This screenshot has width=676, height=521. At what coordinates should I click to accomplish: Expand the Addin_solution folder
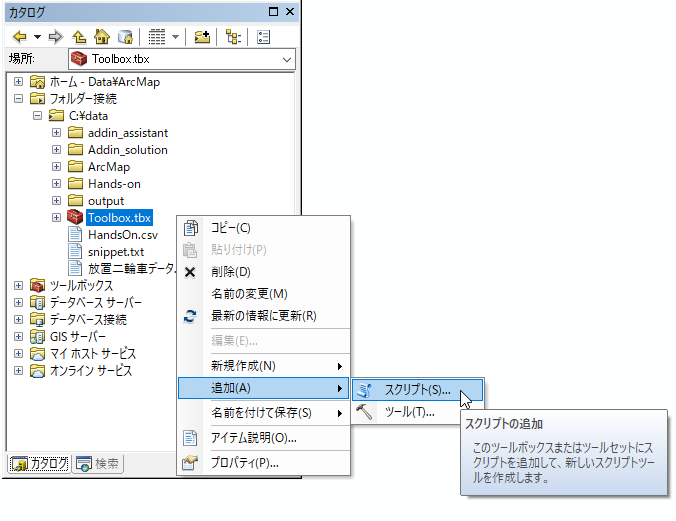coord(56,150)
